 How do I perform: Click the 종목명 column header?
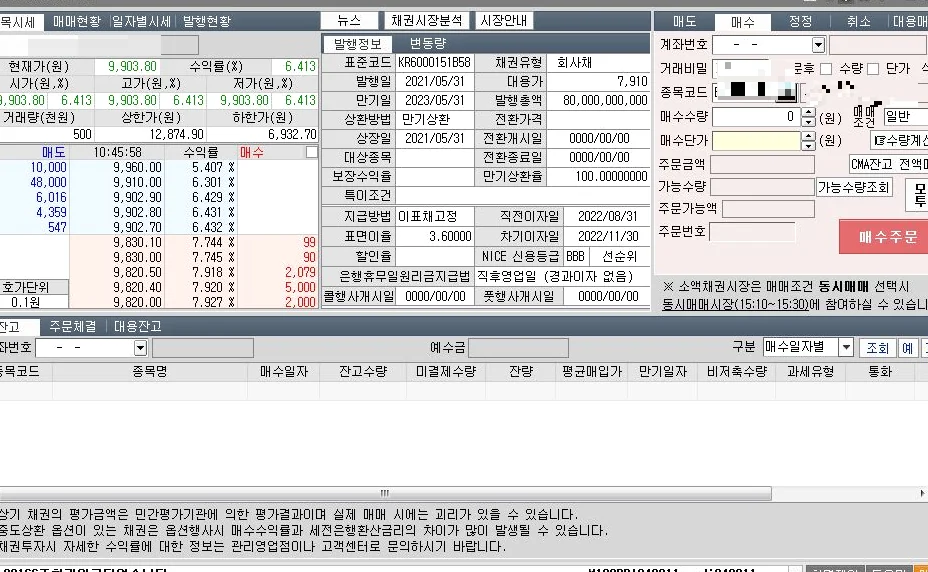(150, 372)
